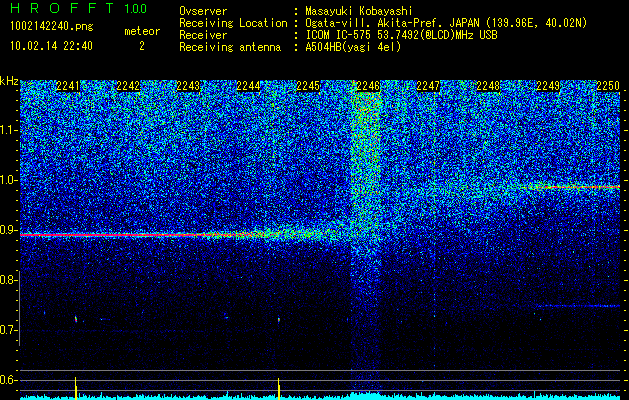Click the 1.0 kHz axis label
Image resolution: width=629 pixels, height=400 pixels.
pyautogui.click(x=9, y=180)
